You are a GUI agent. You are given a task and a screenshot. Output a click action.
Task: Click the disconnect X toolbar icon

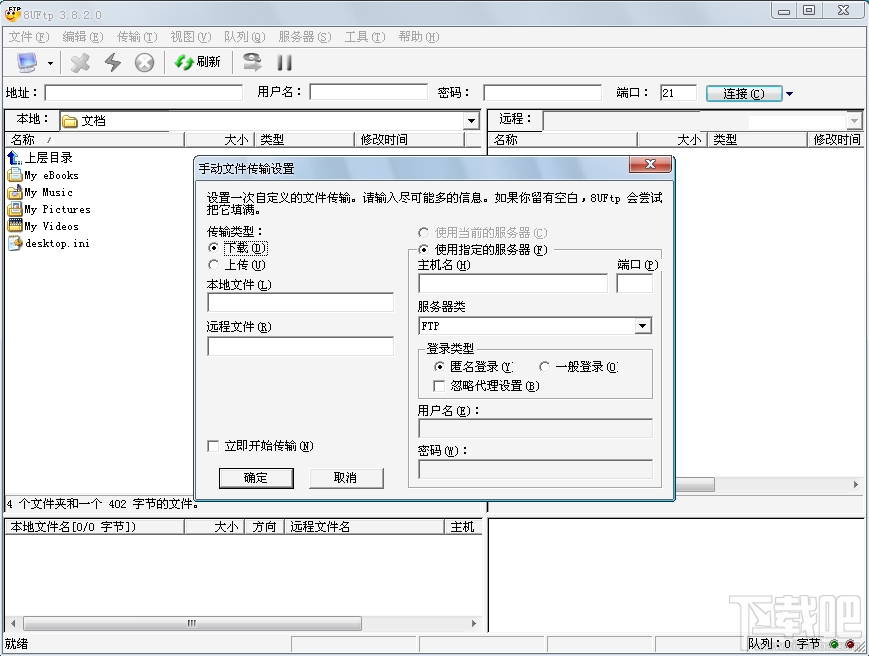[80, 63]
